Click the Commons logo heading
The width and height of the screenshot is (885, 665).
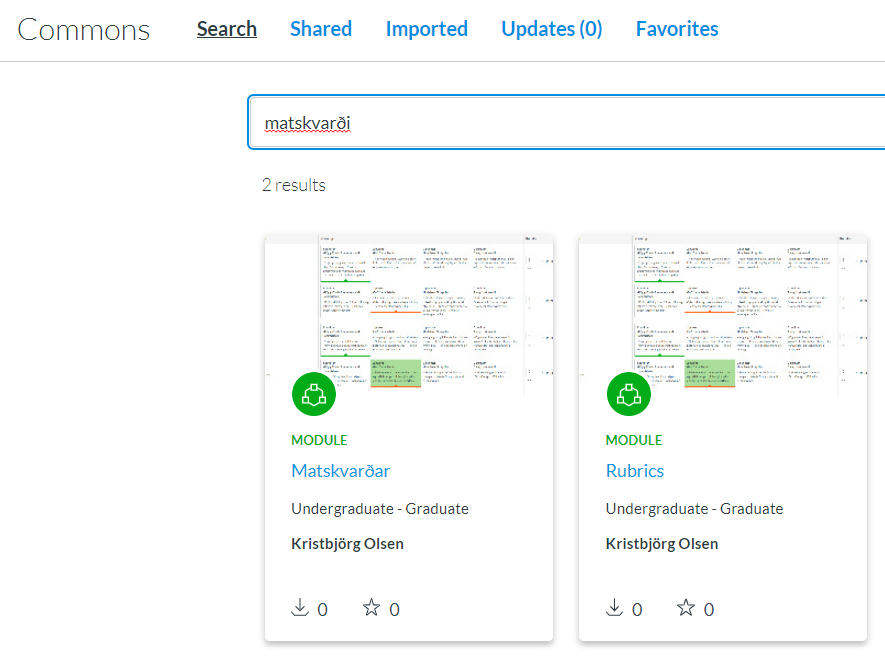pos(84,30)
